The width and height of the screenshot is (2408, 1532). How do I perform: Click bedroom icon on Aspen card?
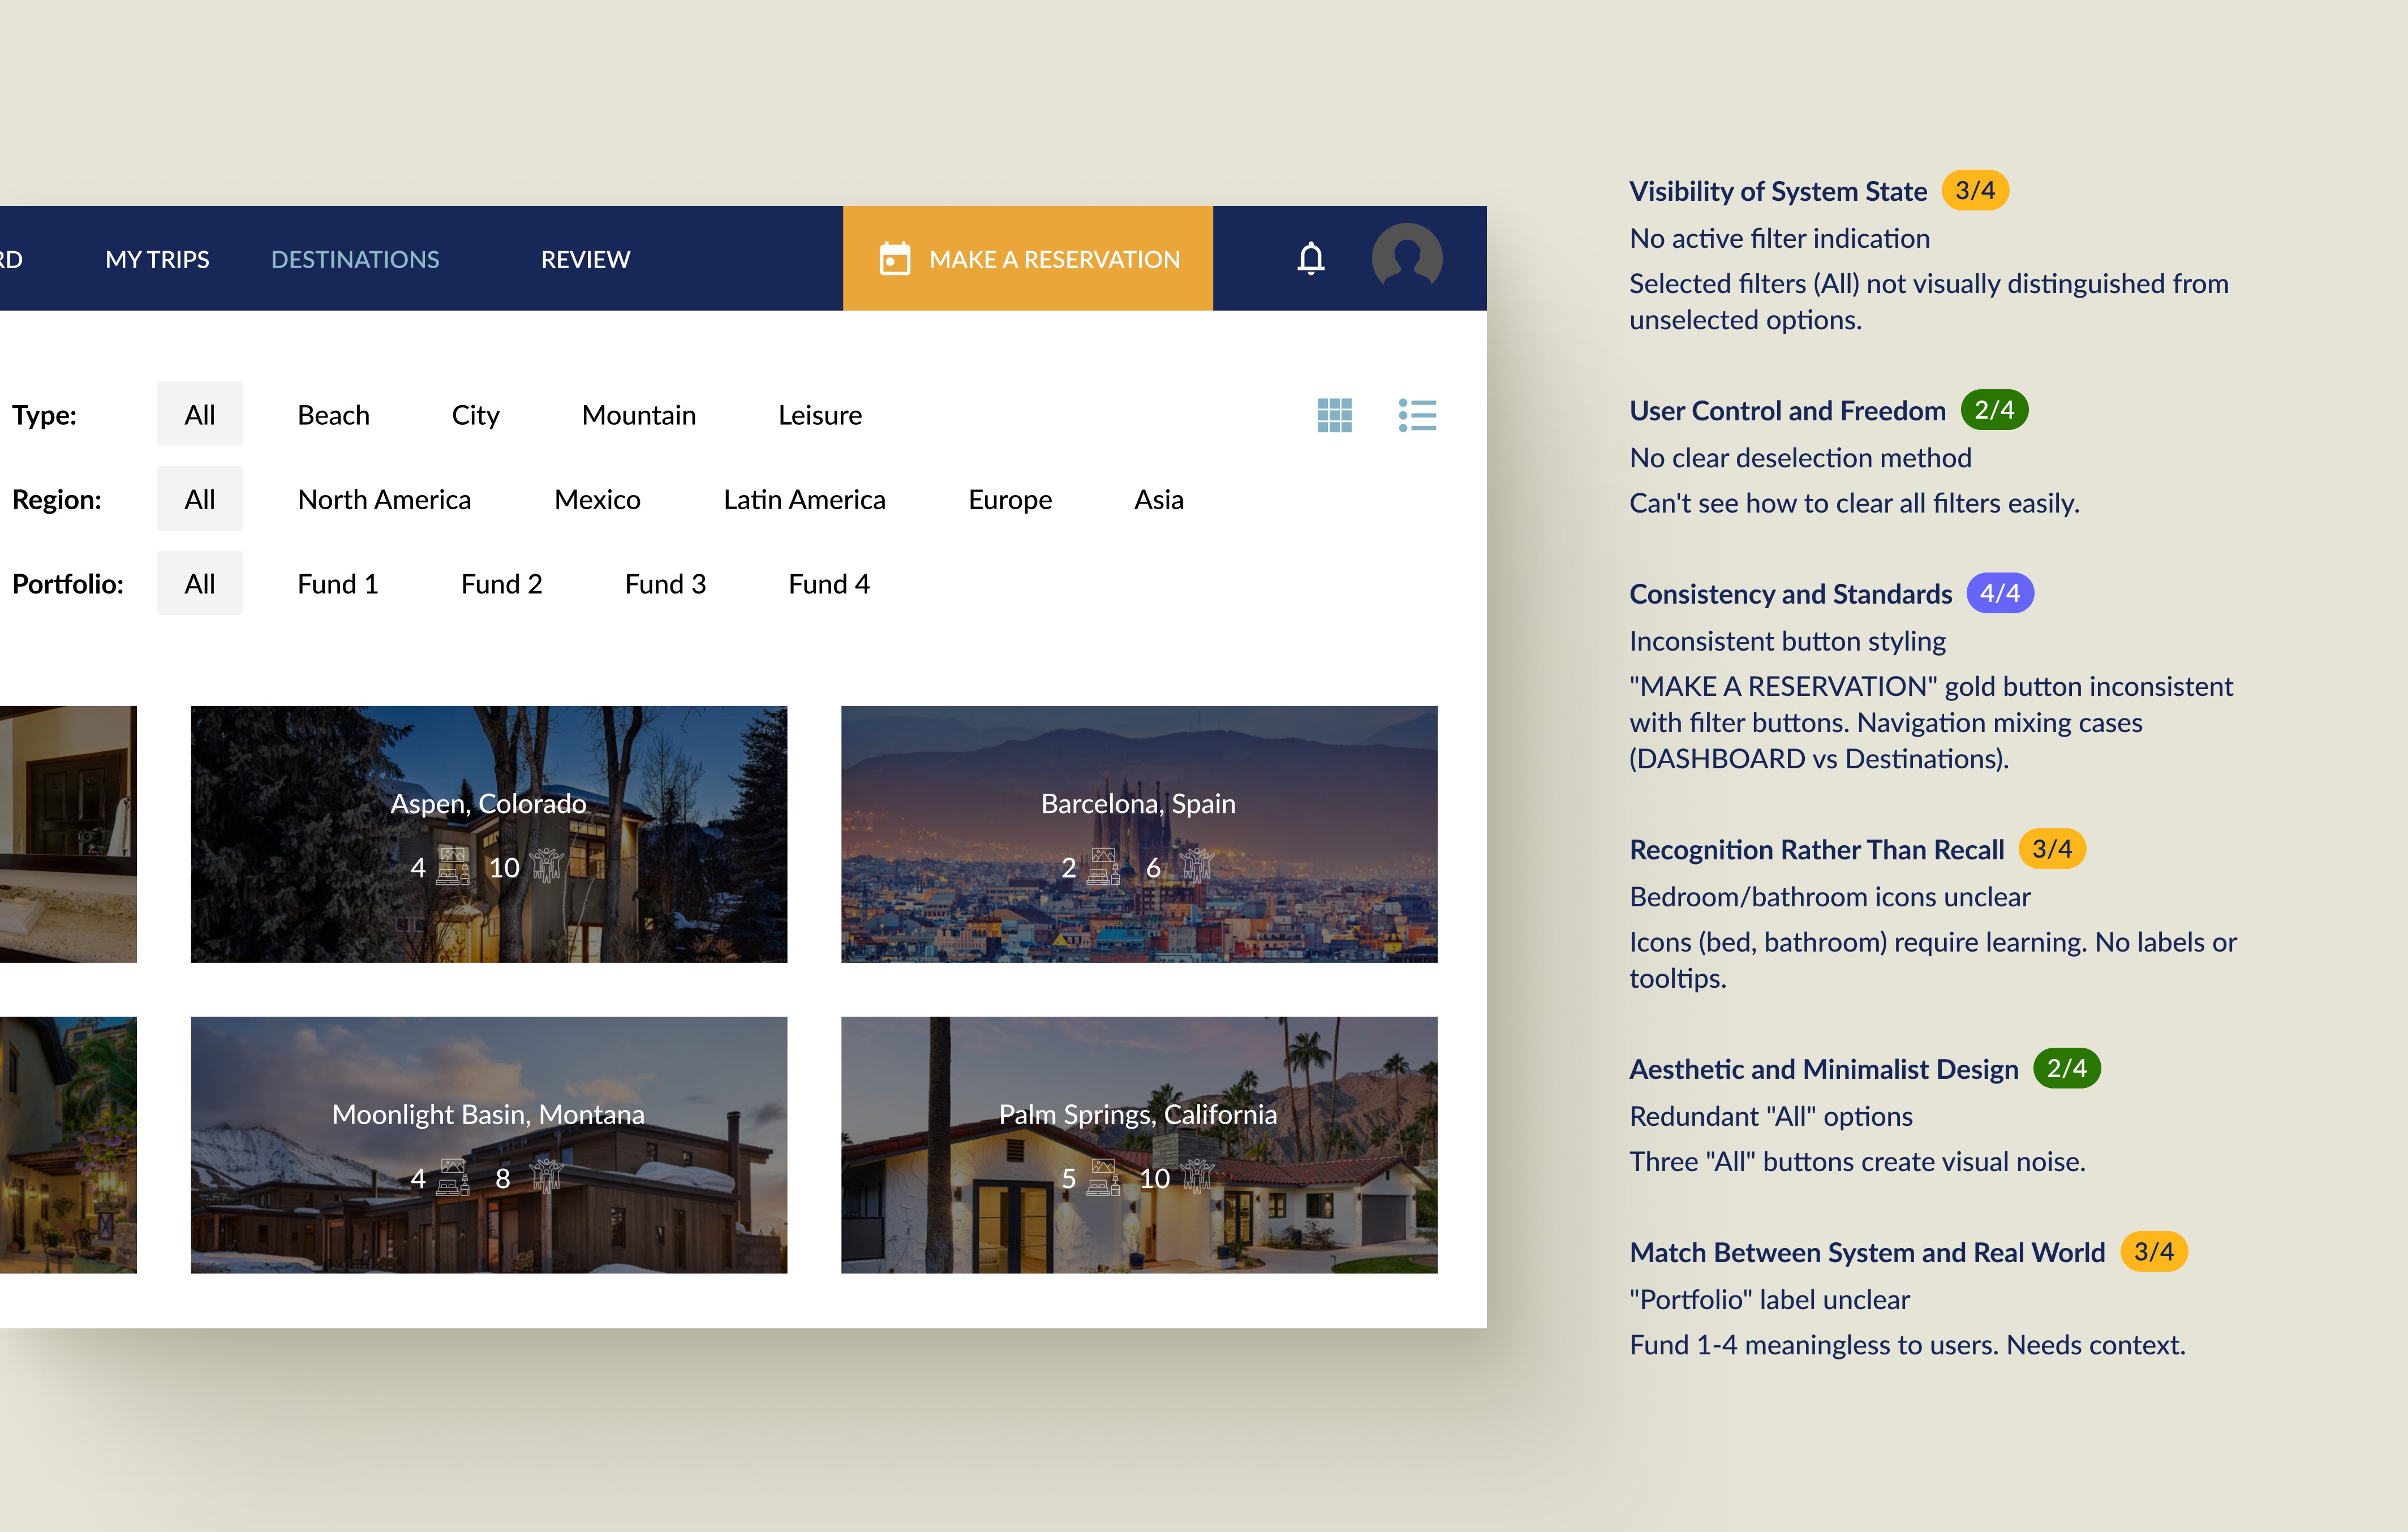coord(453,867)
